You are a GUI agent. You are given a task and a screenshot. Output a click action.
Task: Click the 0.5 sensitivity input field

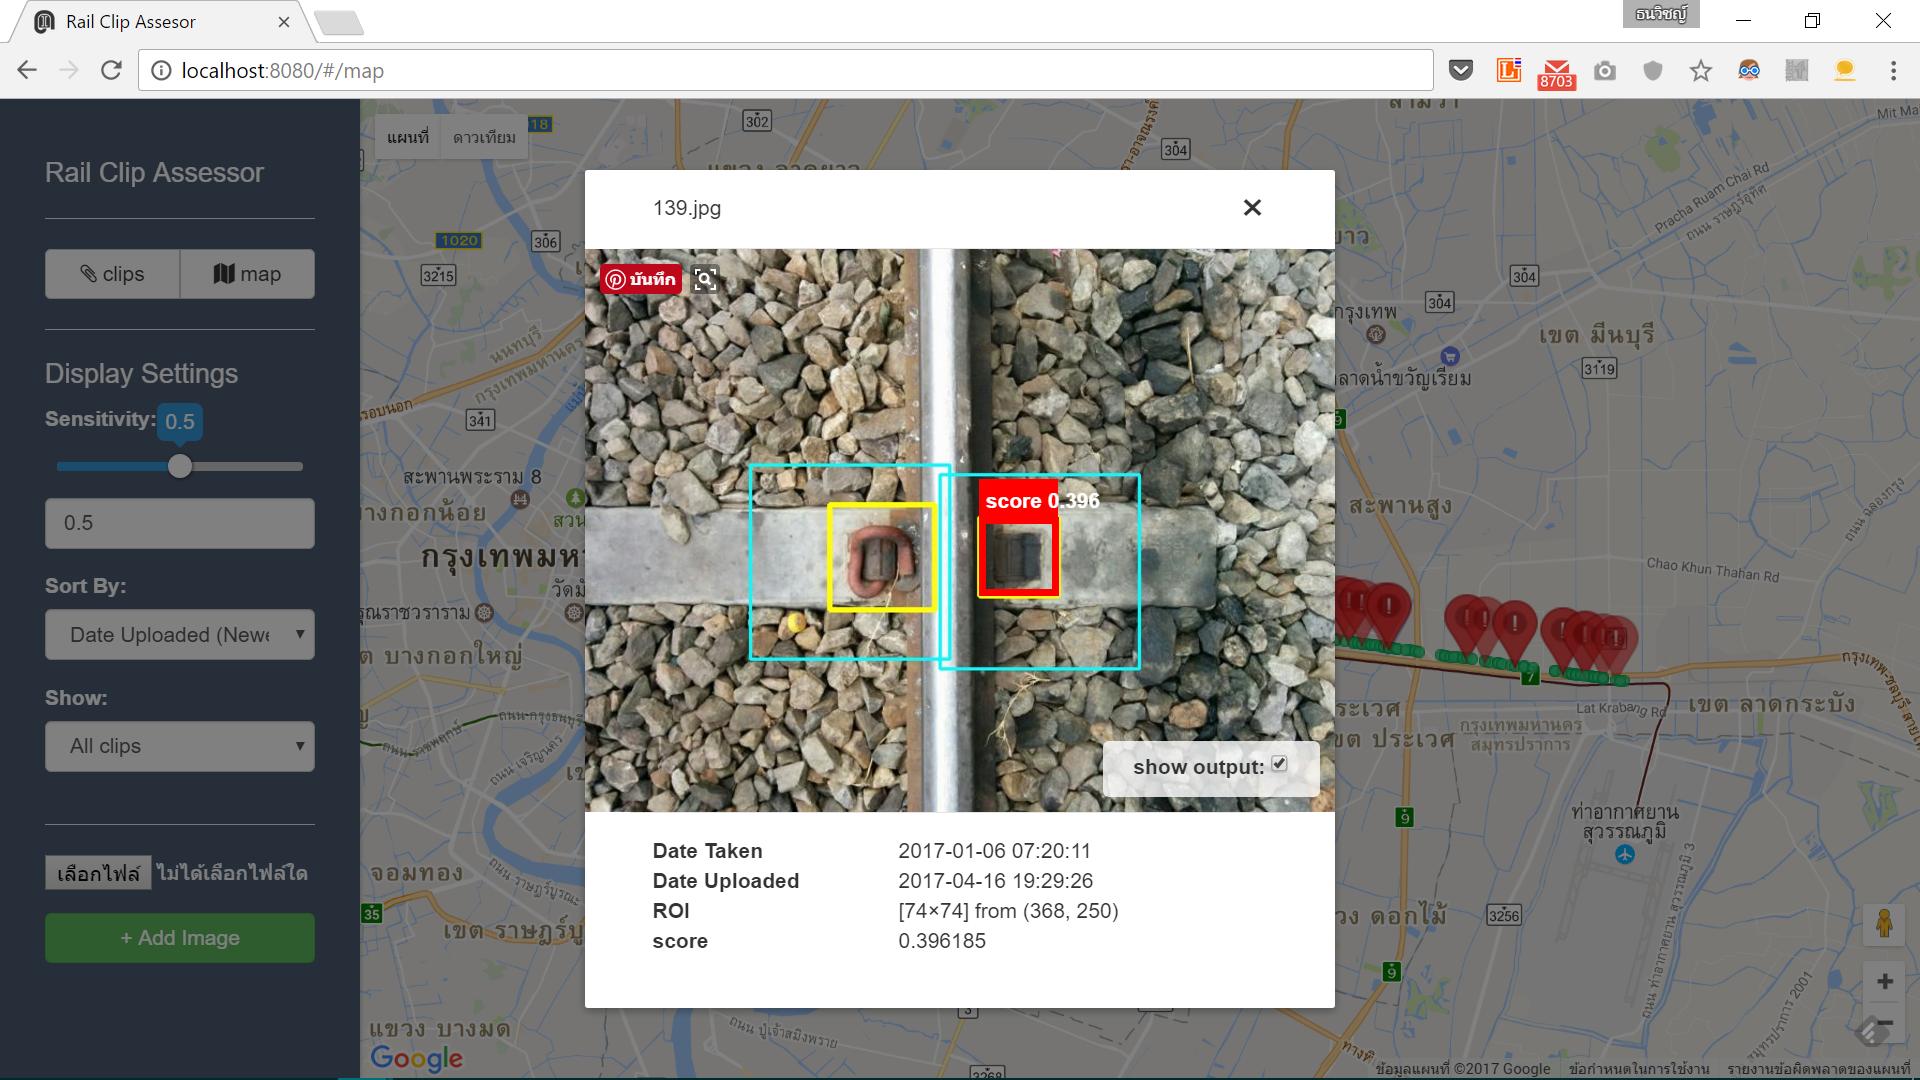click(x=179, y=522)
